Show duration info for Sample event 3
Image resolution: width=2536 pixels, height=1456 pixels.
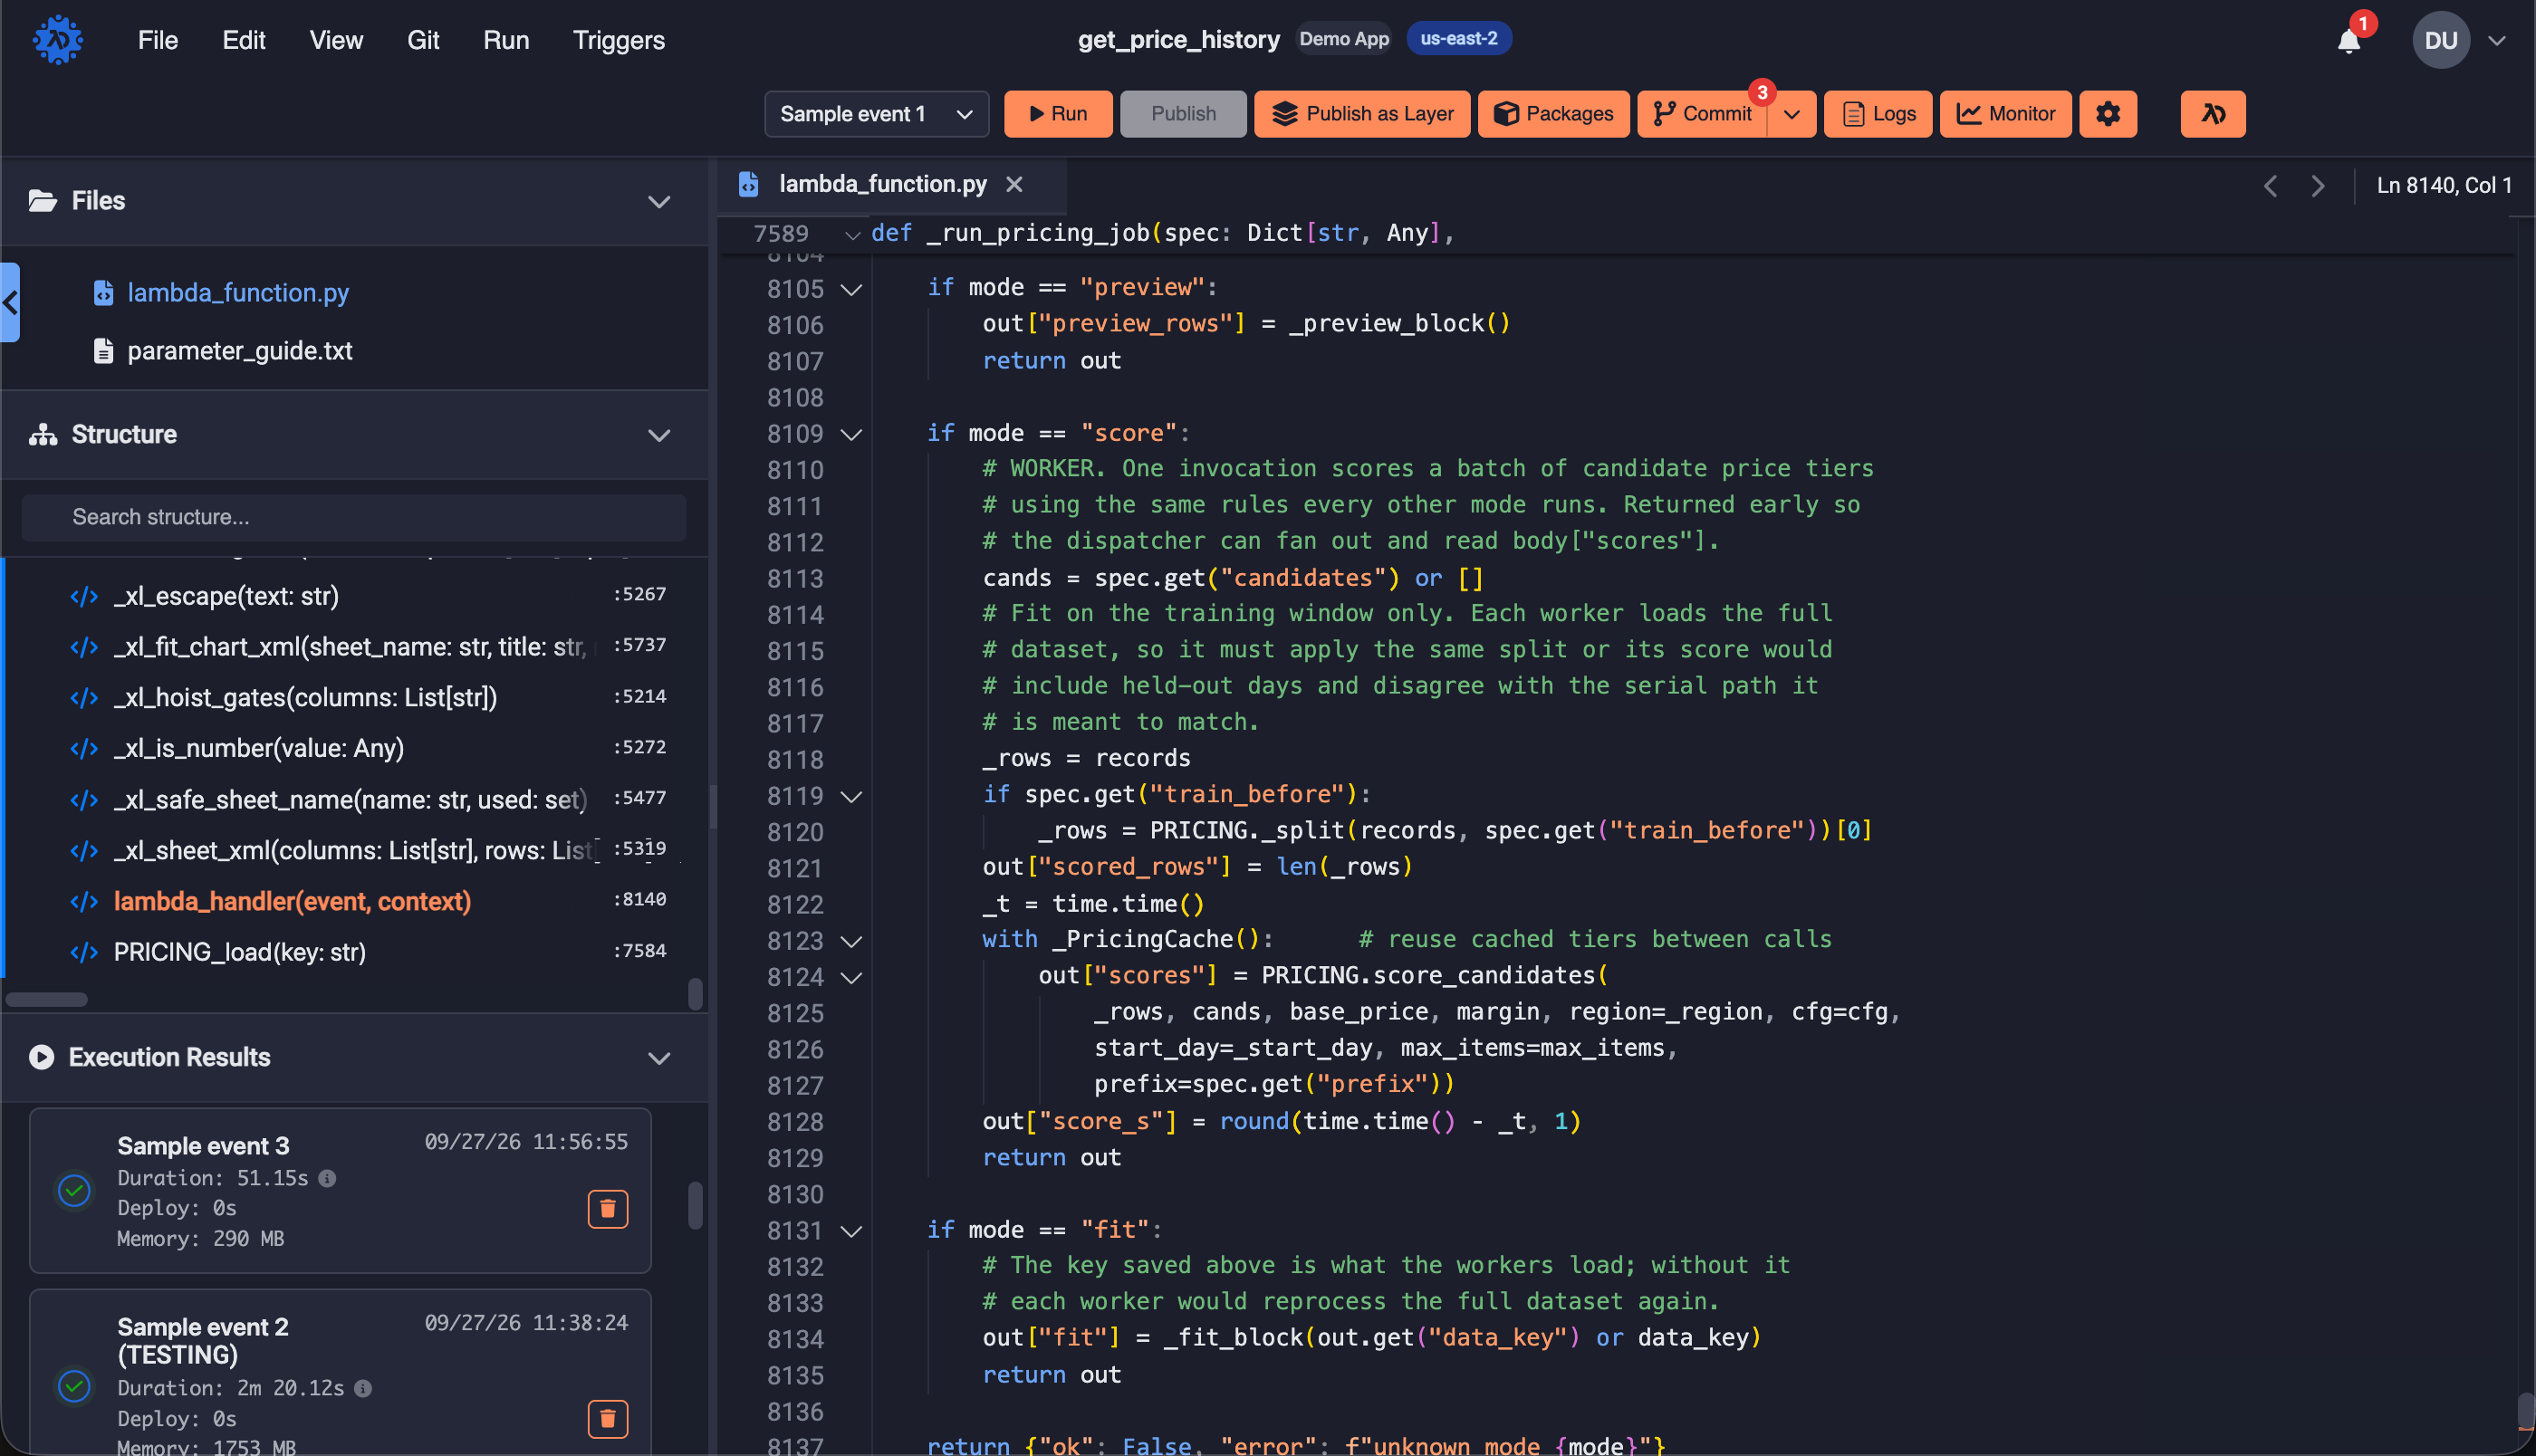click(327, 1178)
